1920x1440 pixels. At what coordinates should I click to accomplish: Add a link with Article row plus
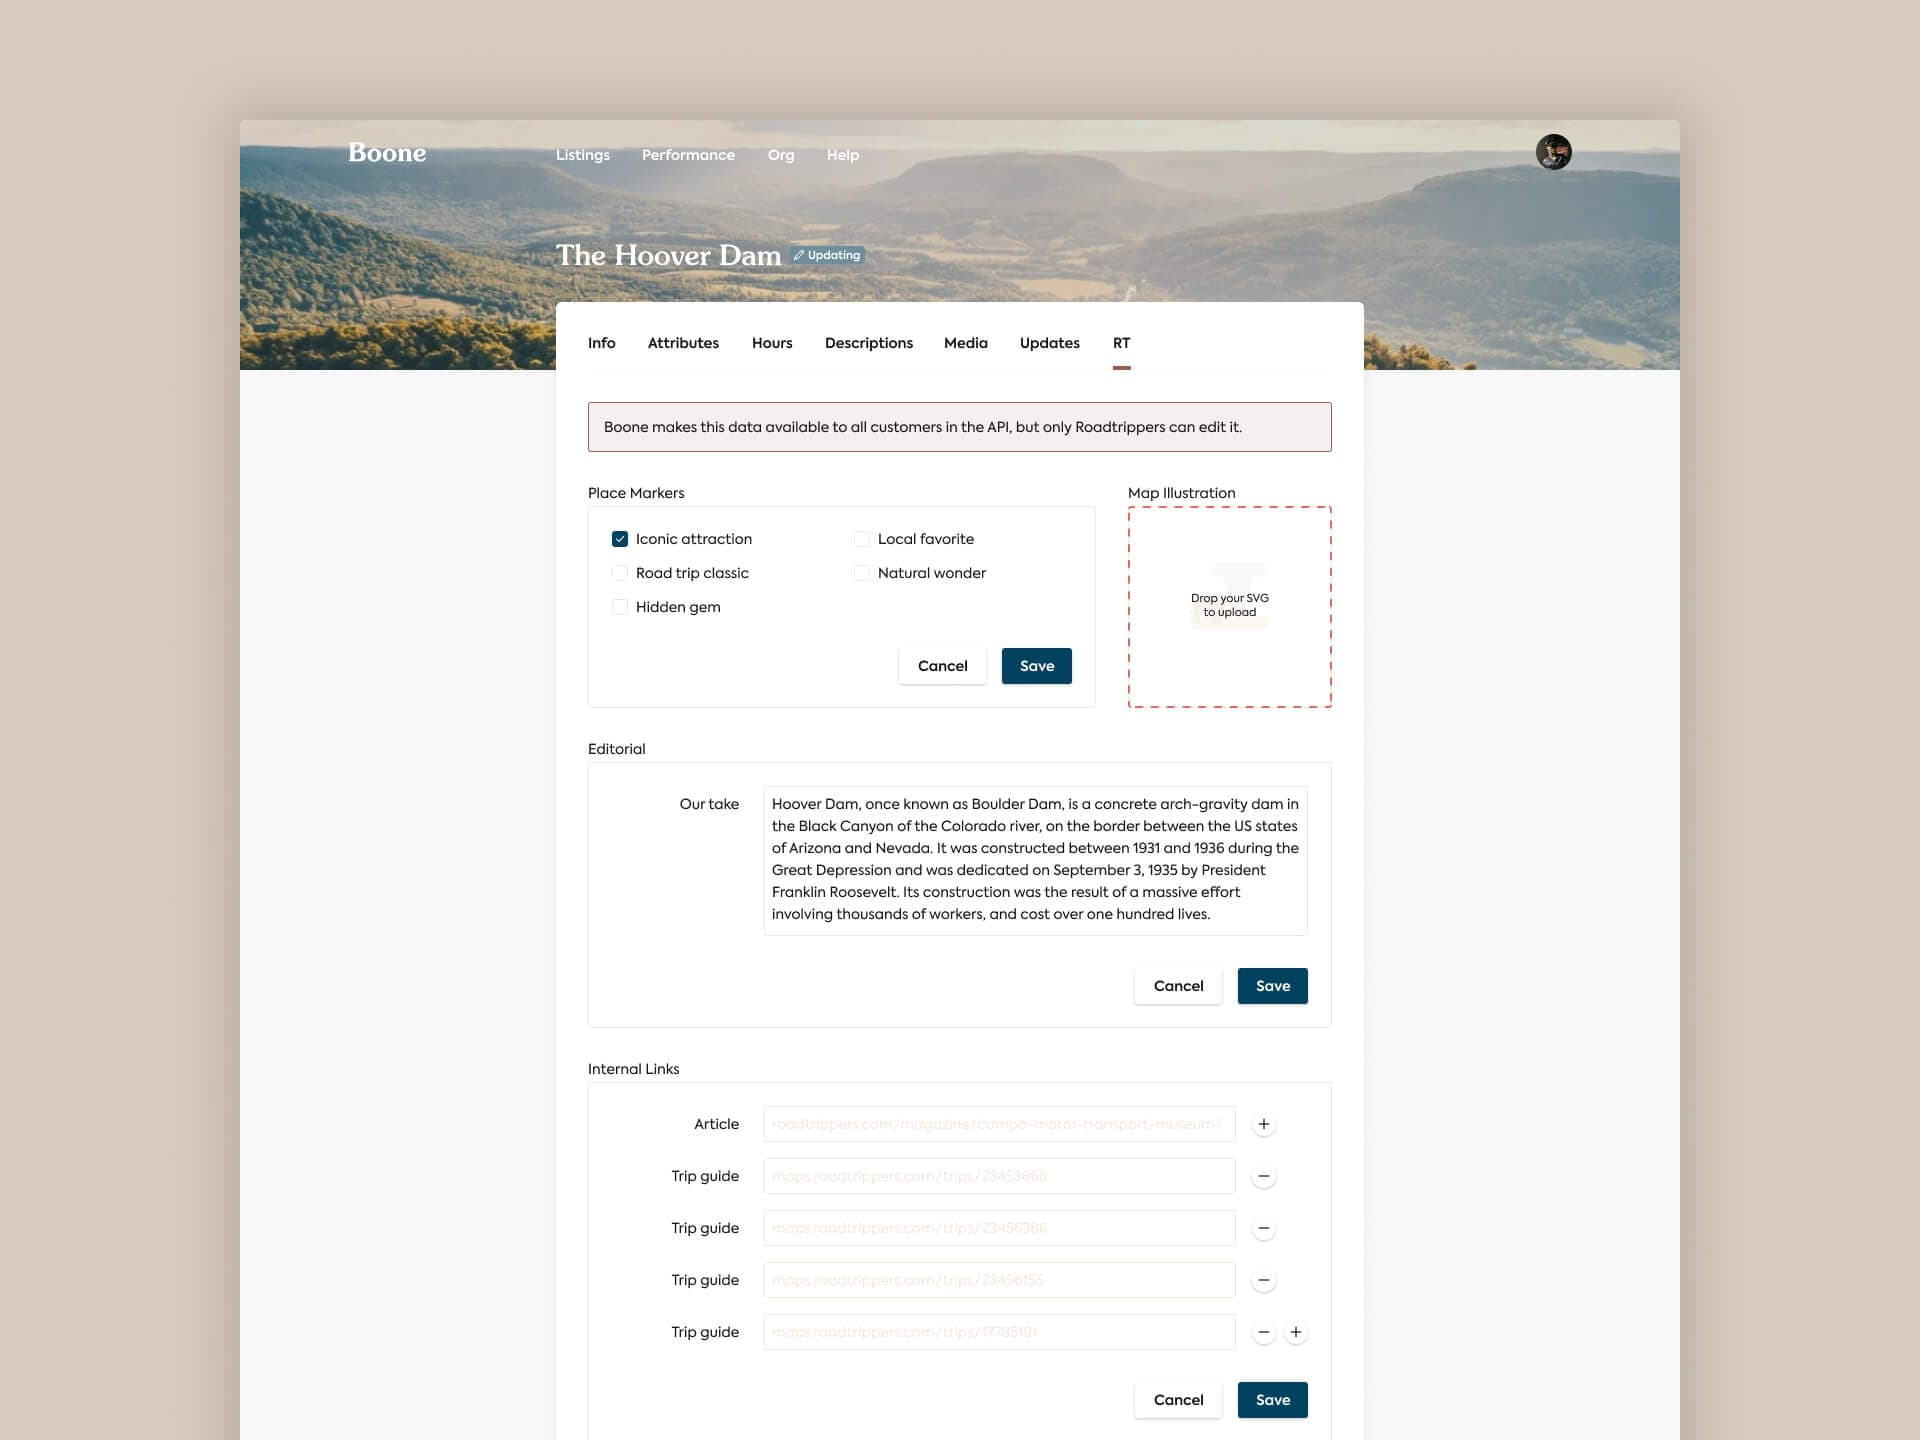coord(1264,1124)
